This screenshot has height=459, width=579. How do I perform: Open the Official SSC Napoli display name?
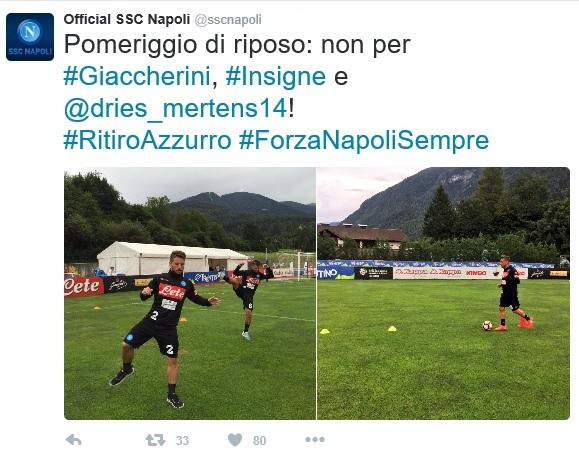coord(127,19)
